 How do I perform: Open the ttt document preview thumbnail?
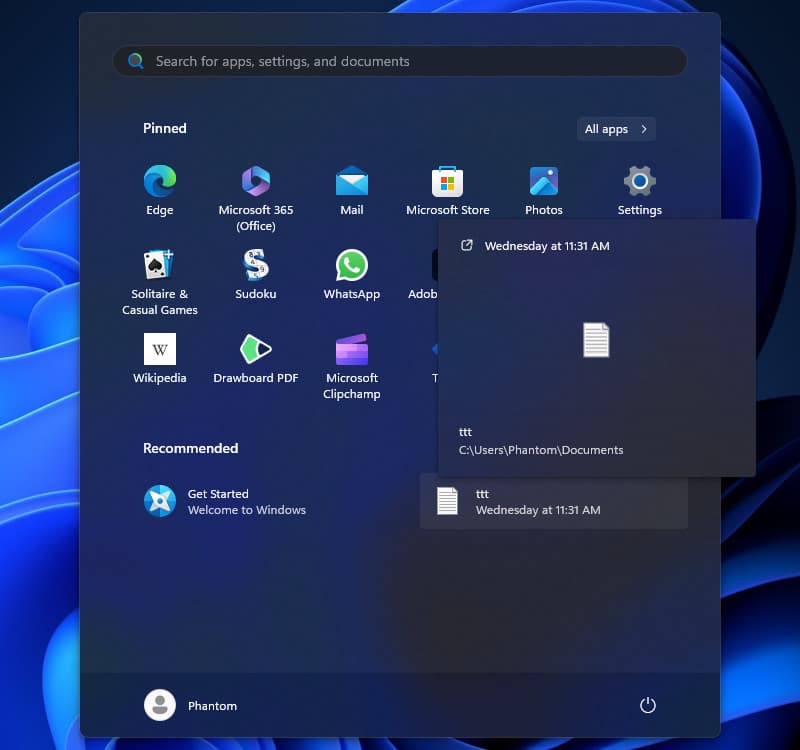pyautogui.click(x=596, y=340)
